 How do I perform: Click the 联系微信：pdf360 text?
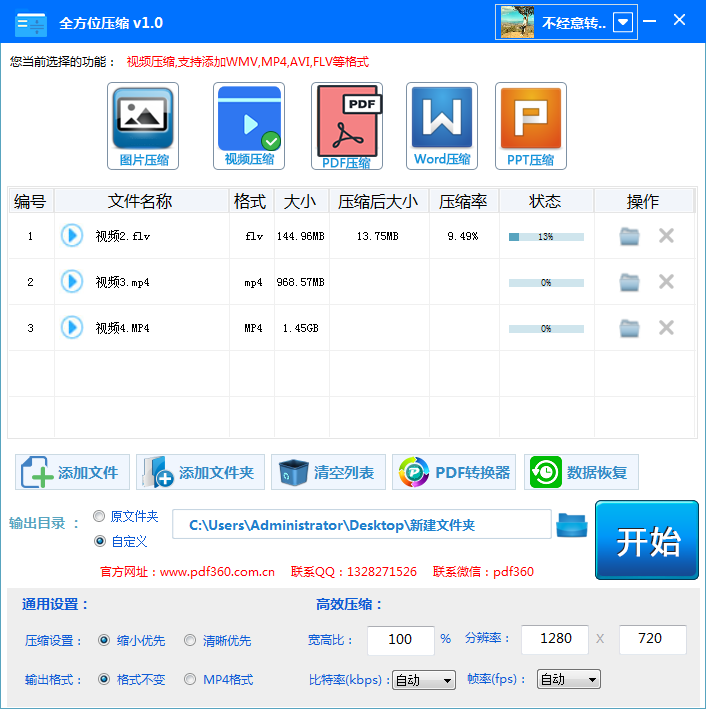pos(483,572)
